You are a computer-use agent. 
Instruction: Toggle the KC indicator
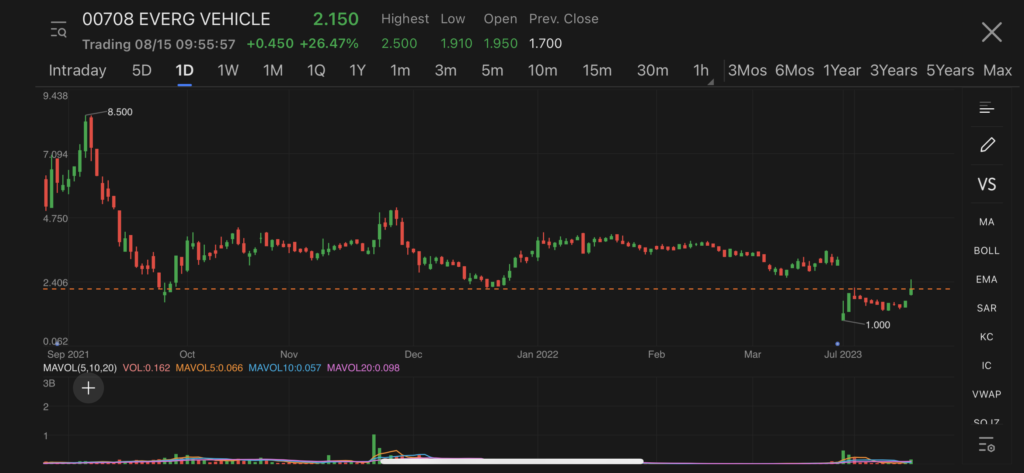986,337
